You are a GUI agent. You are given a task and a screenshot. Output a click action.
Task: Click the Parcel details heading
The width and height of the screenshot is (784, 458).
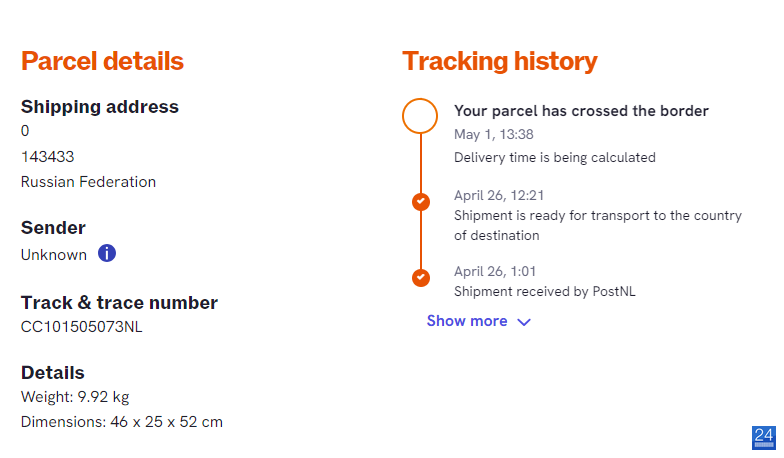[x=102, y=61]
